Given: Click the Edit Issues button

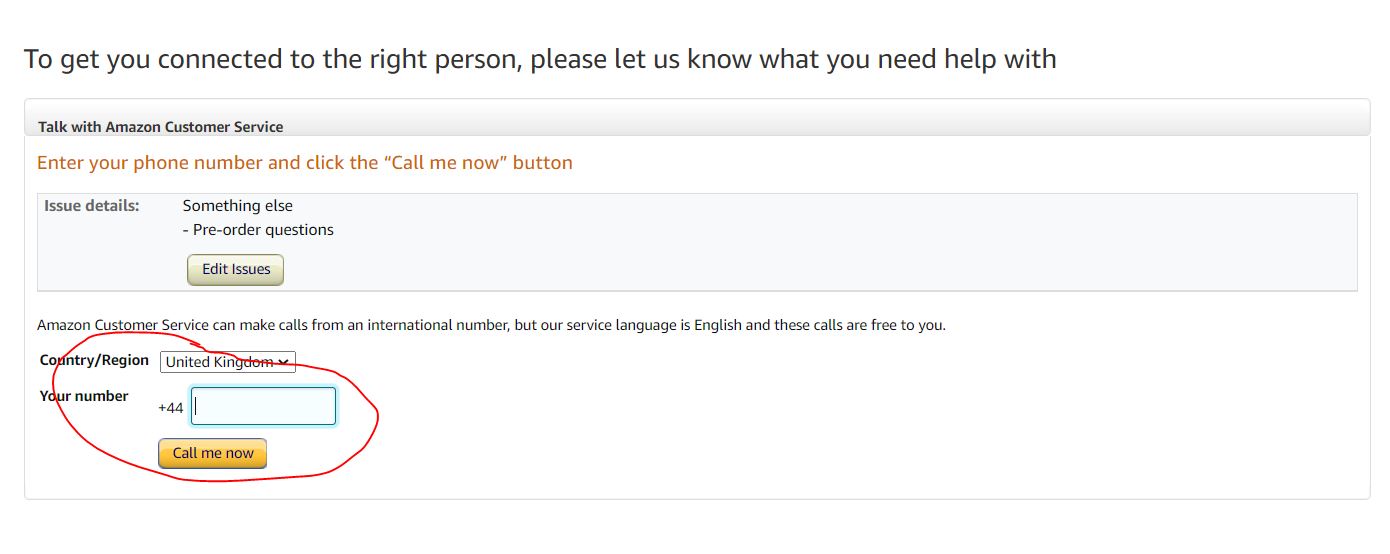Looking at the screenshot, I should pos(235,269).
